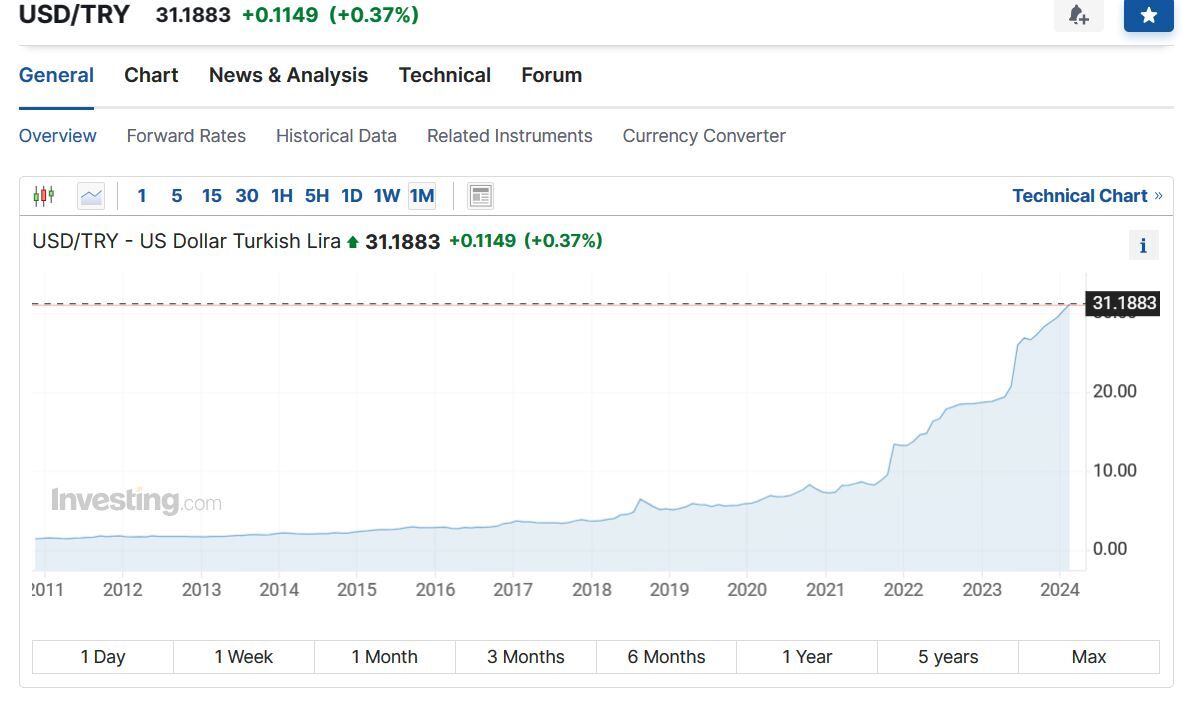Set chart interval to 5 minutes
Viewport: 1183px width, 716px height.
pos(177,196)
